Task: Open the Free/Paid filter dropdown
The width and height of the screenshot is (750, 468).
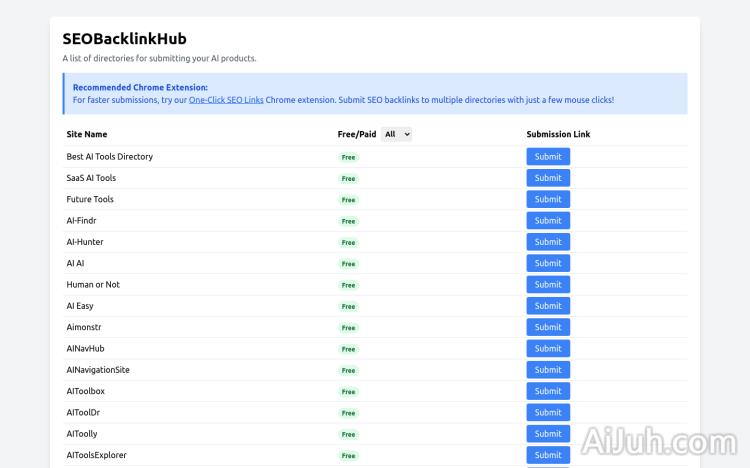Action: click(396, 134)
